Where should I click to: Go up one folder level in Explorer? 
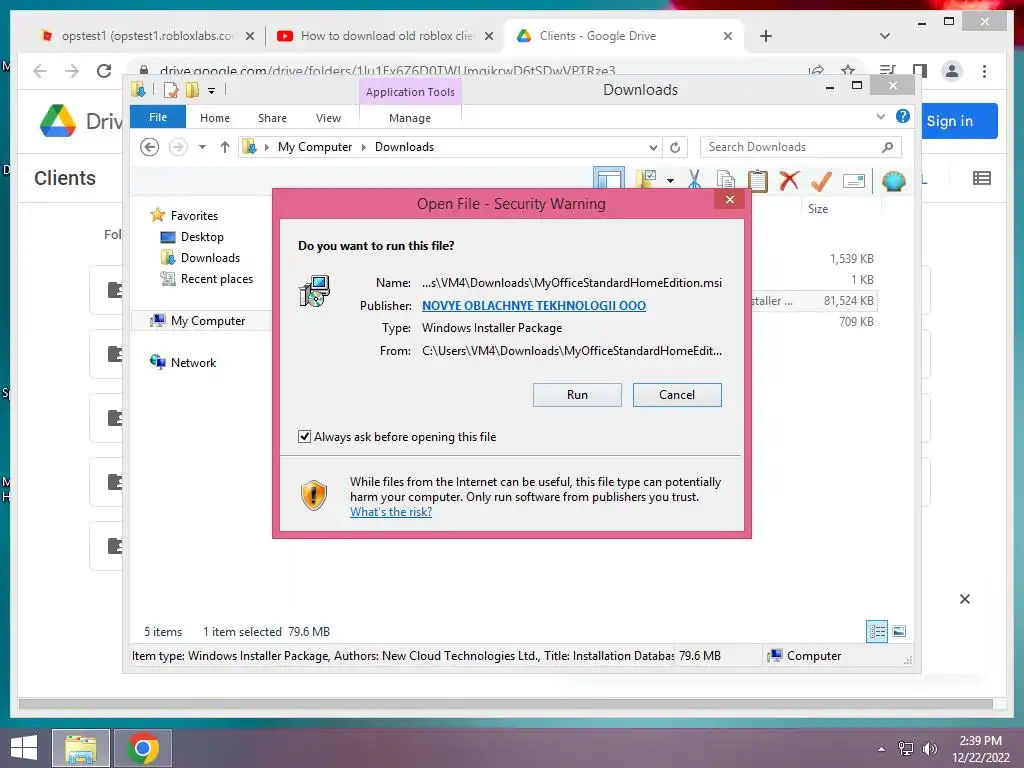click(225, 147)
